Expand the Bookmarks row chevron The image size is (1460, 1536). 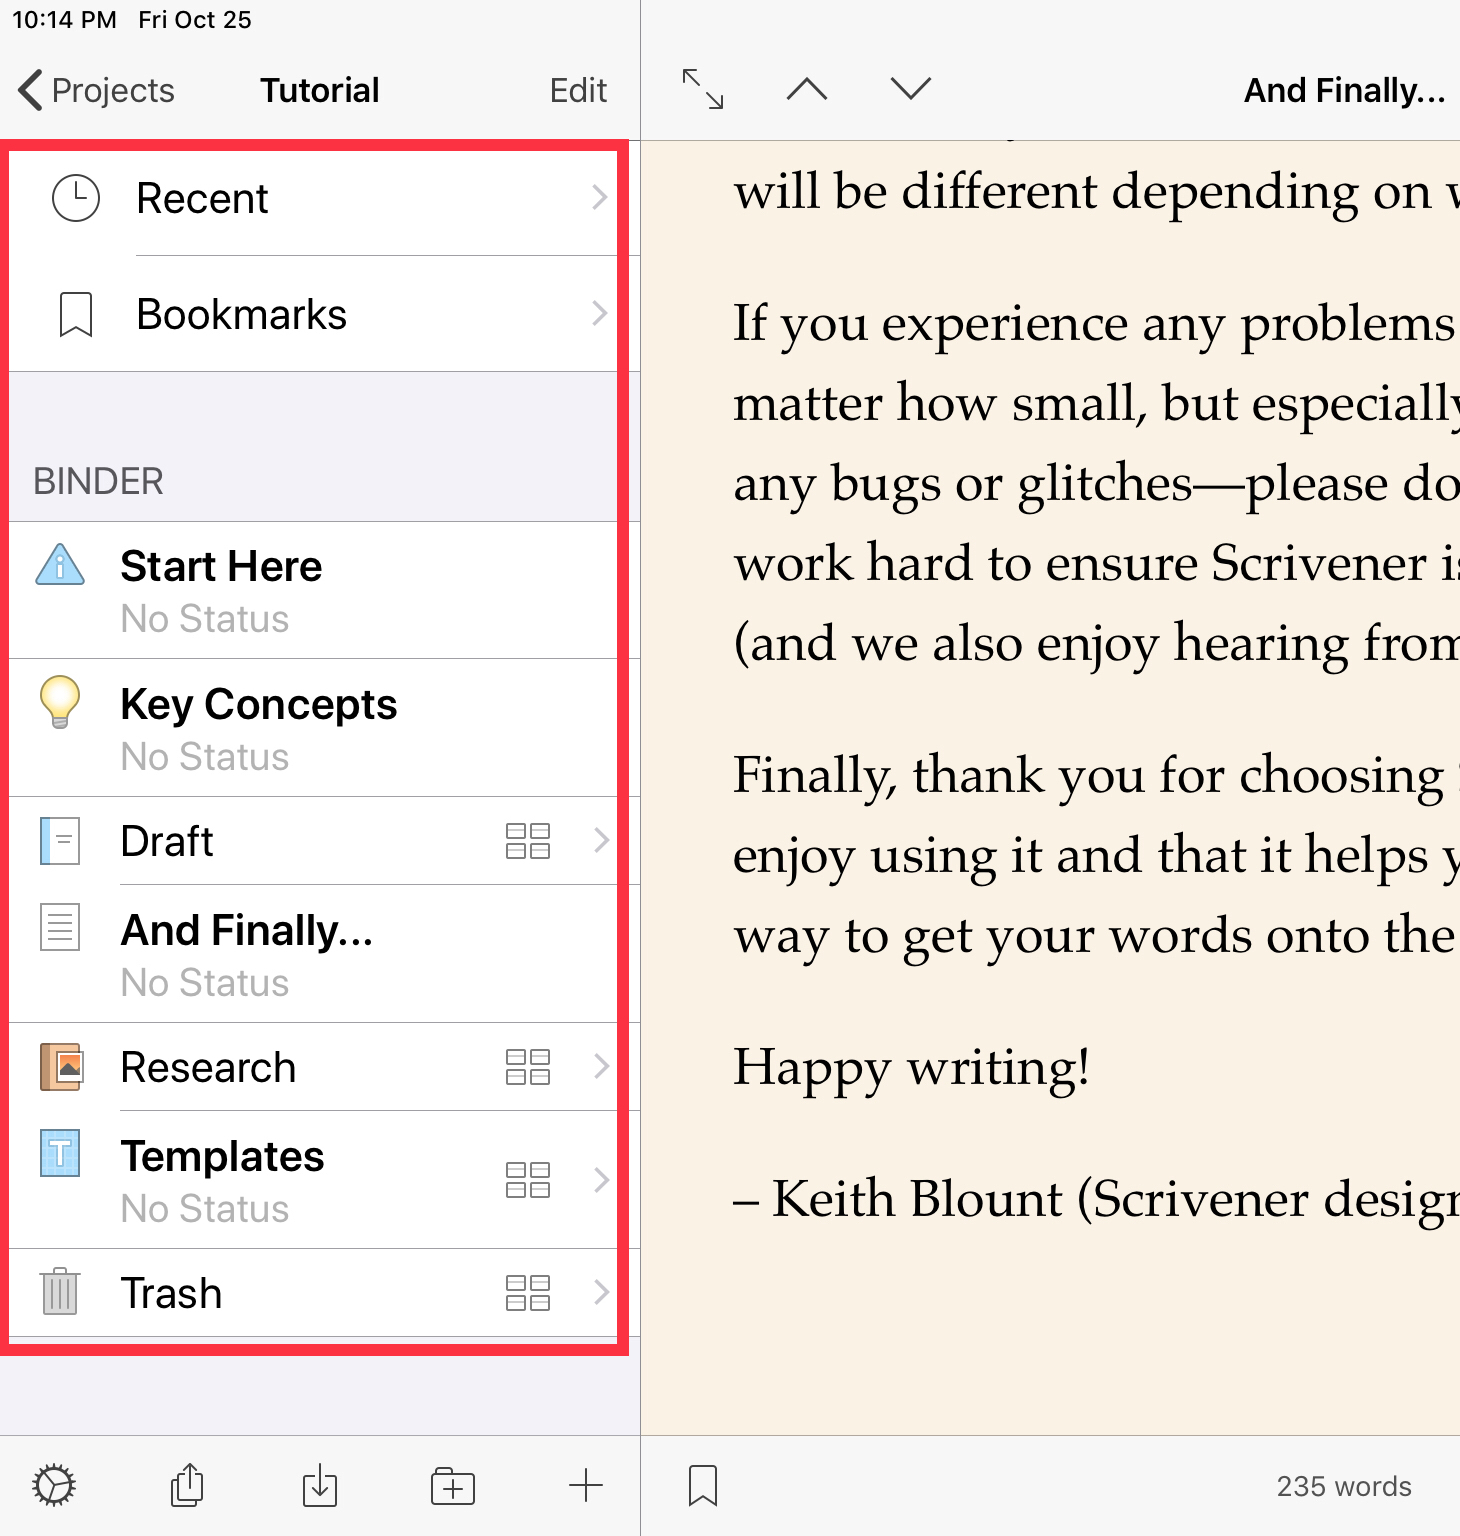coord(599,313)
